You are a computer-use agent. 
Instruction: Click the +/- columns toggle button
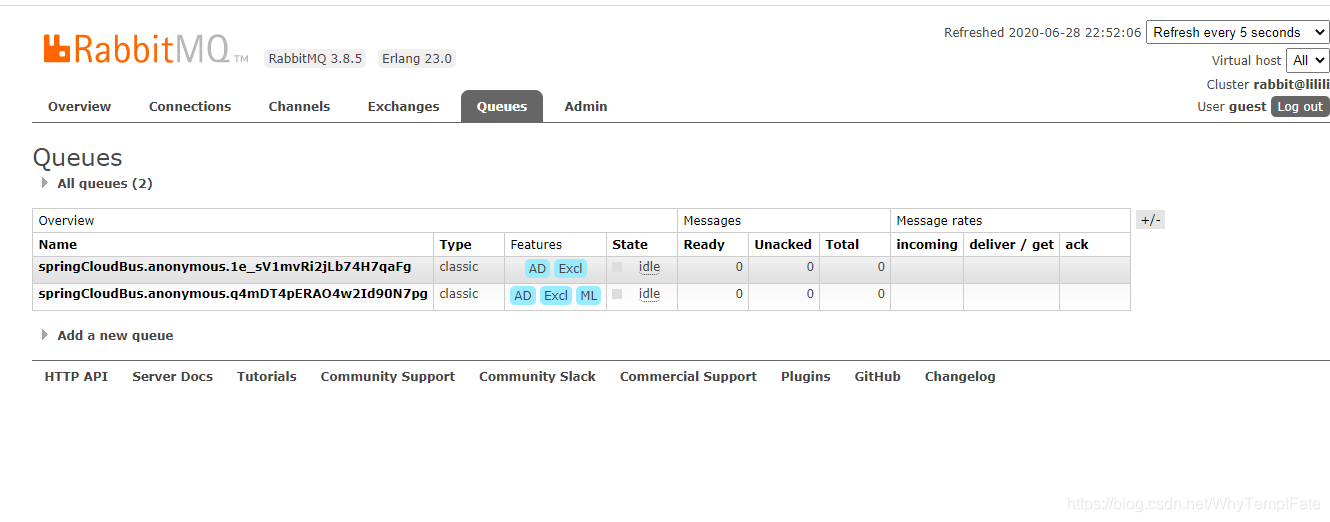point(1151,221)
